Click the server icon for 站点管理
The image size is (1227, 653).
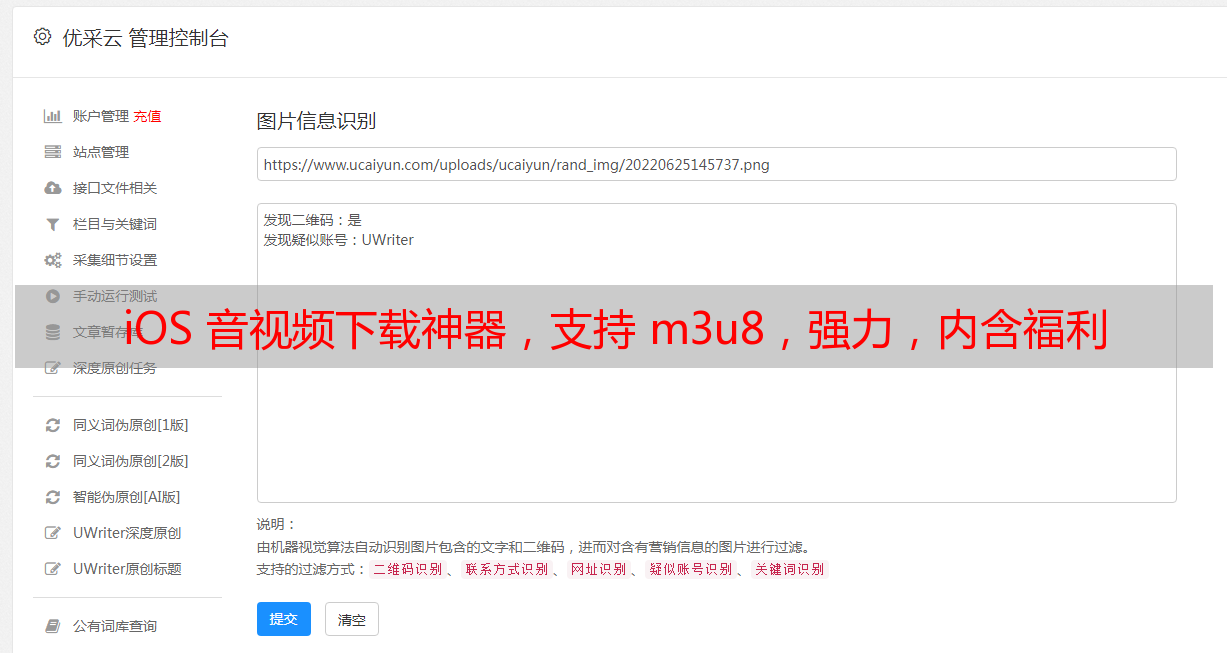(53, 152)
